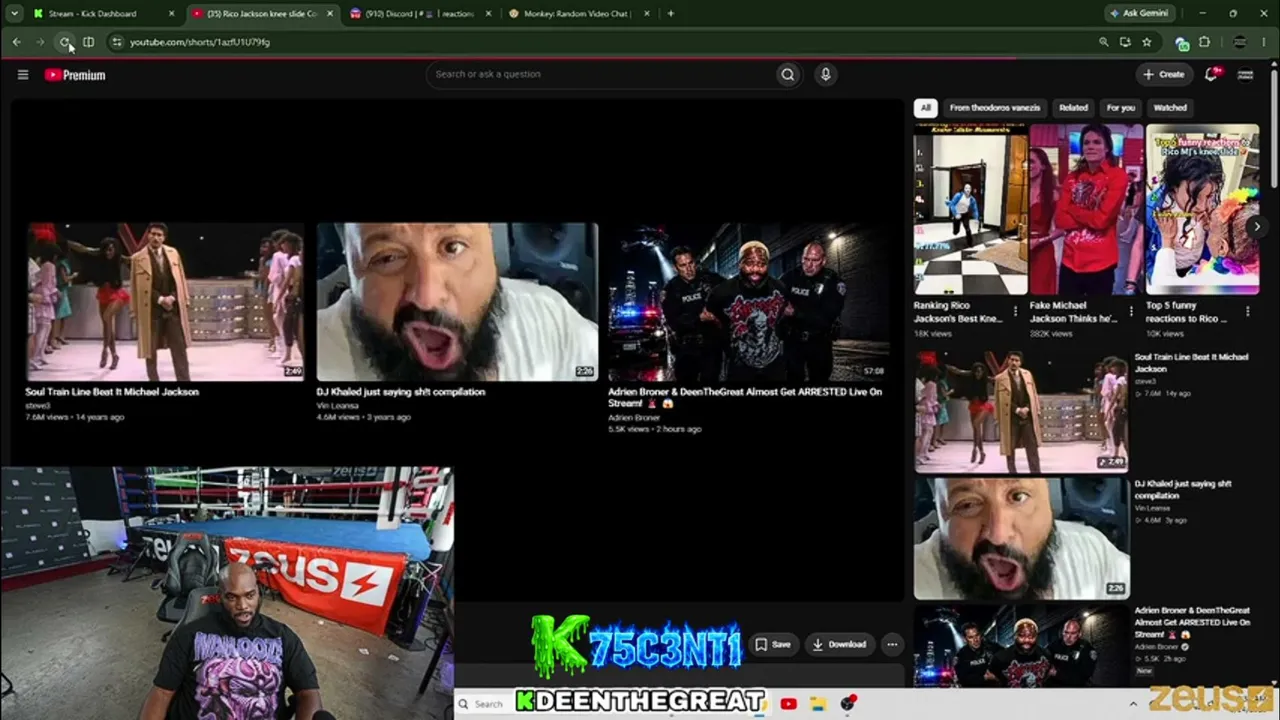Open the YouTube hamburger guide menu
The height and width of the screenshot is (720, 1280).
click(x=23, y=74)
